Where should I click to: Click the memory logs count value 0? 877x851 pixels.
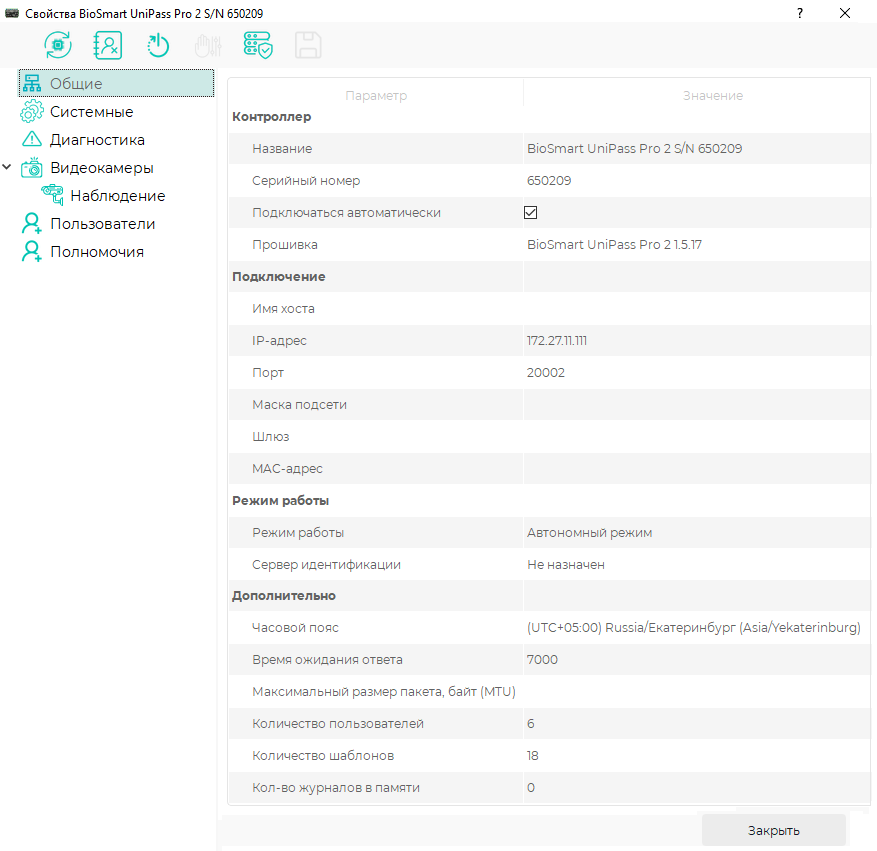(x=531, y=787)
